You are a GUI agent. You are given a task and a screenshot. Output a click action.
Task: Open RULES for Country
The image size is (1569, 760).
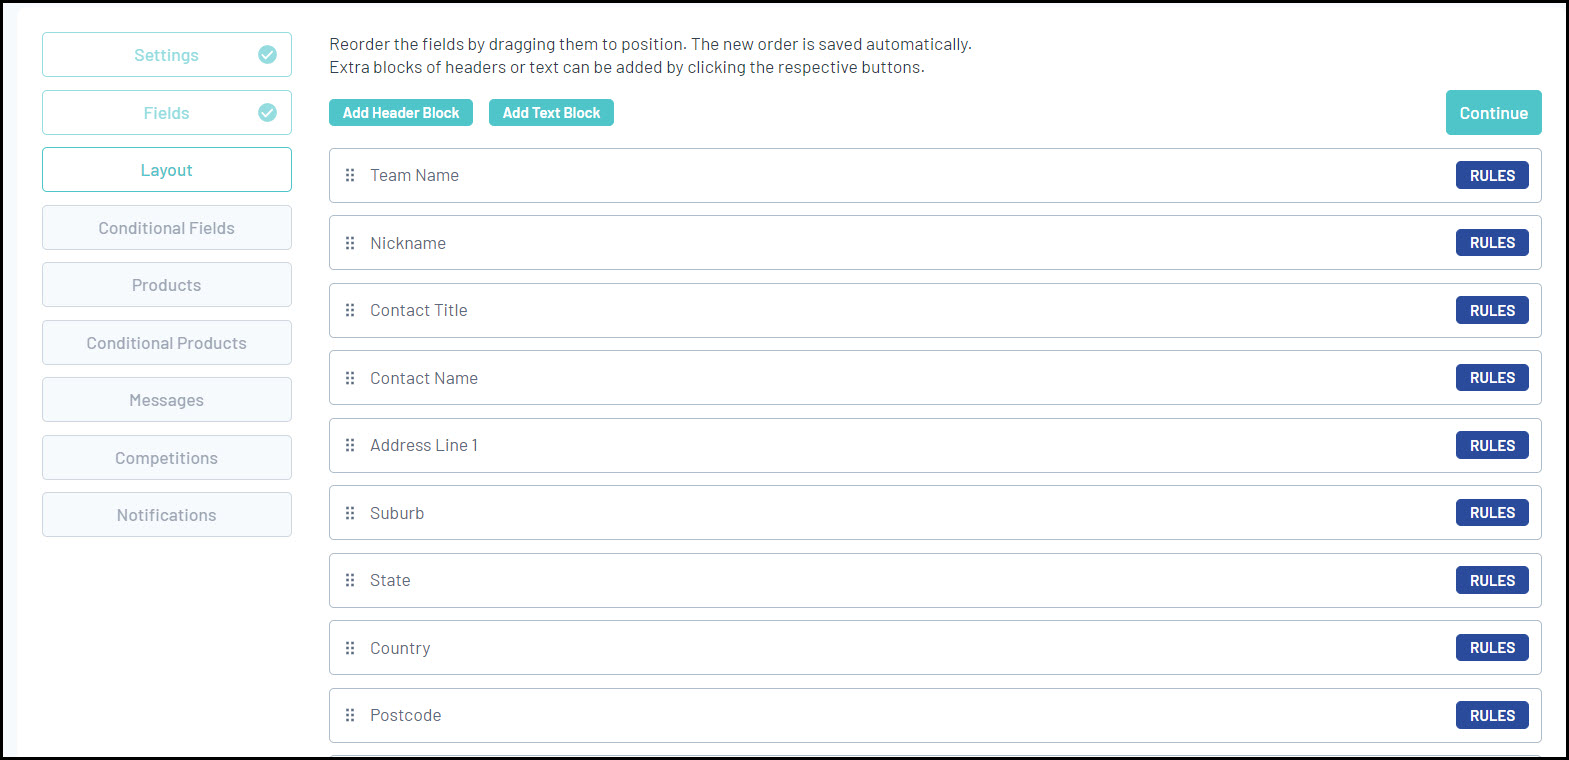1492,648
